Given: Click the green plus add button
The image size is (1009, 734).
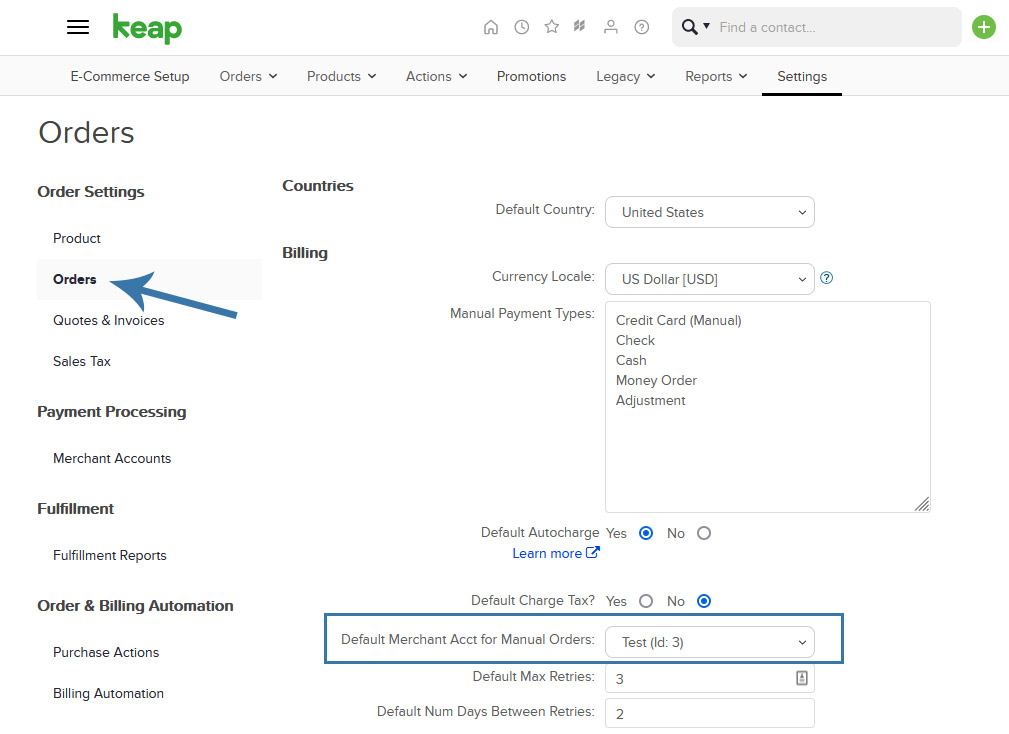Looking at the screenshot, I should click(983, 27).
